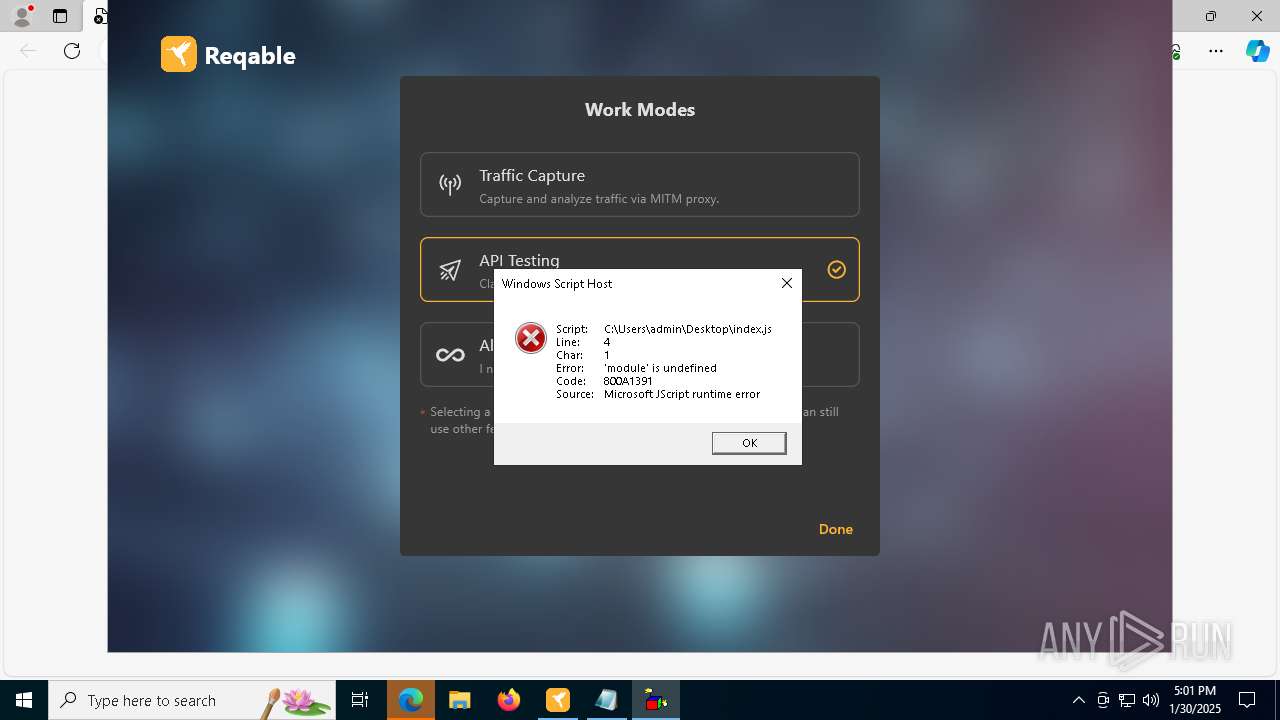The width and height of the screenshot is (1280, 720).
Task: Open the notification center
Action: click(x=1247, y=700)
